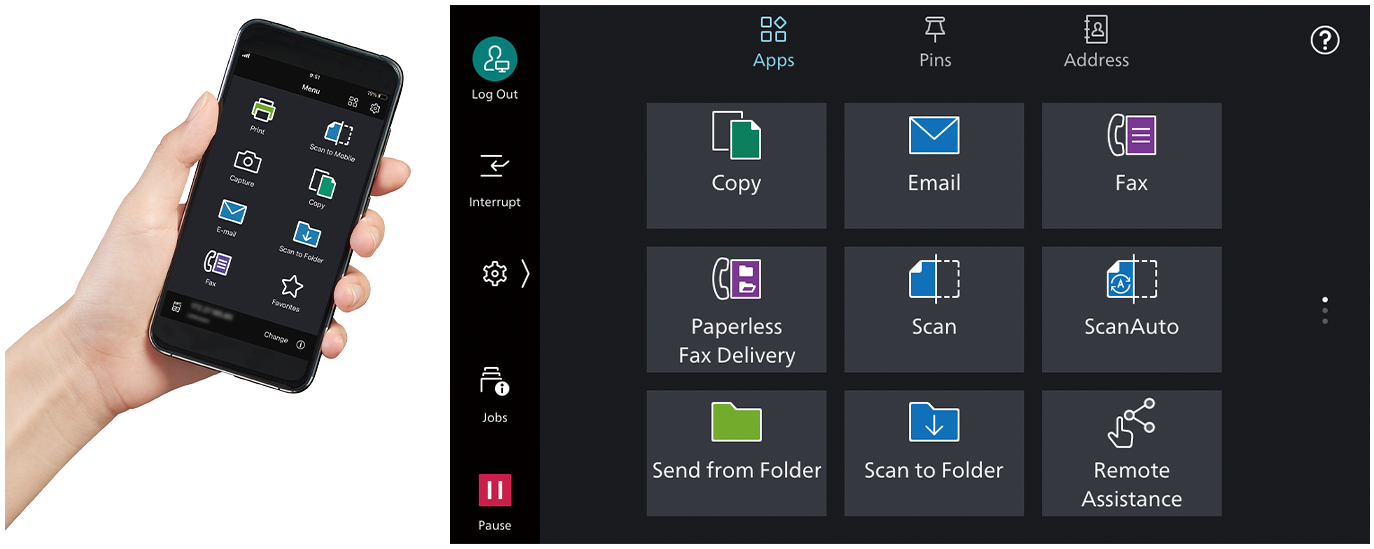
Task: Select Paperless Fax Delivery
Action: [736, 309]
